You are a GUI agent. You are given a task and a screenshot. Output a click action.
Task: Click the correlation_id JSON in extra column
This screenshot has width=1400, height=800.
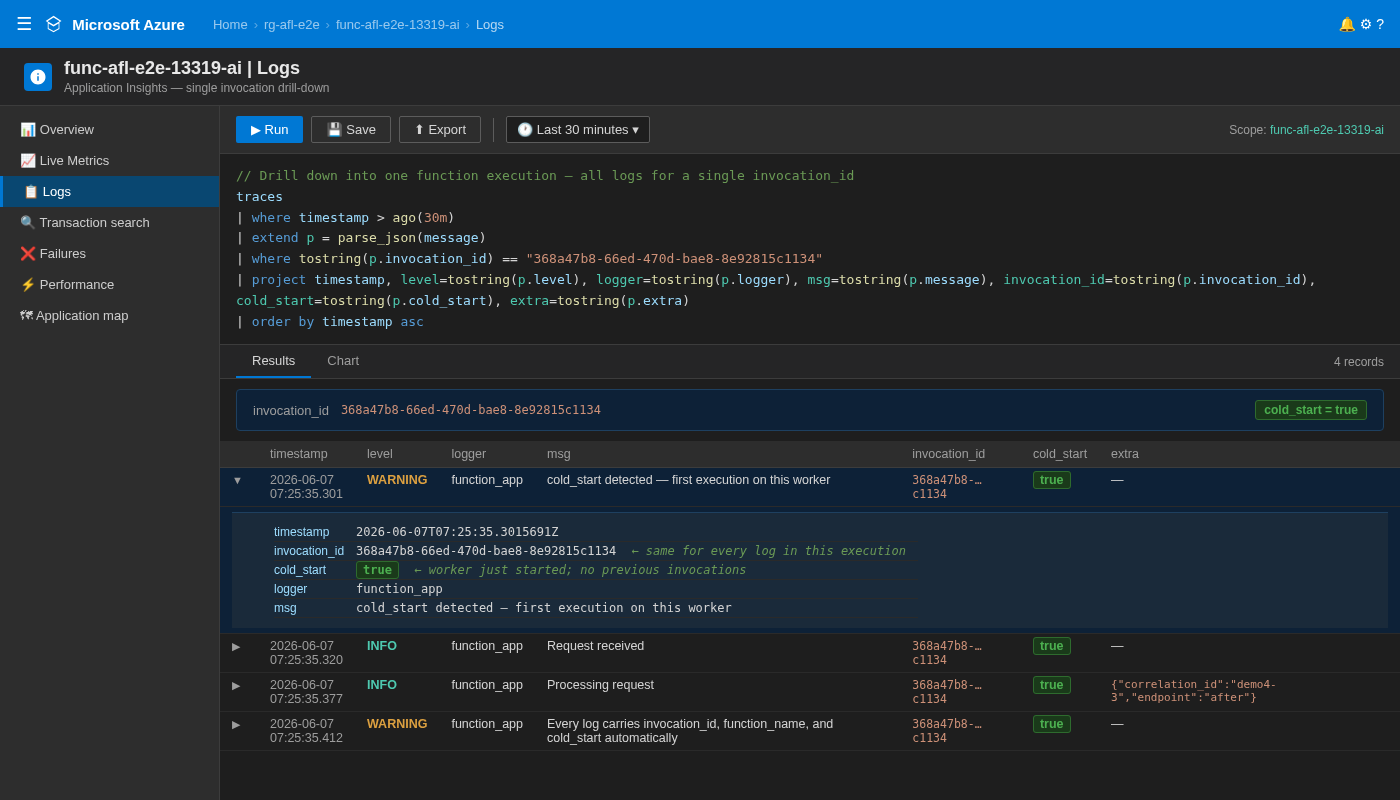[x=1193, y=691]
